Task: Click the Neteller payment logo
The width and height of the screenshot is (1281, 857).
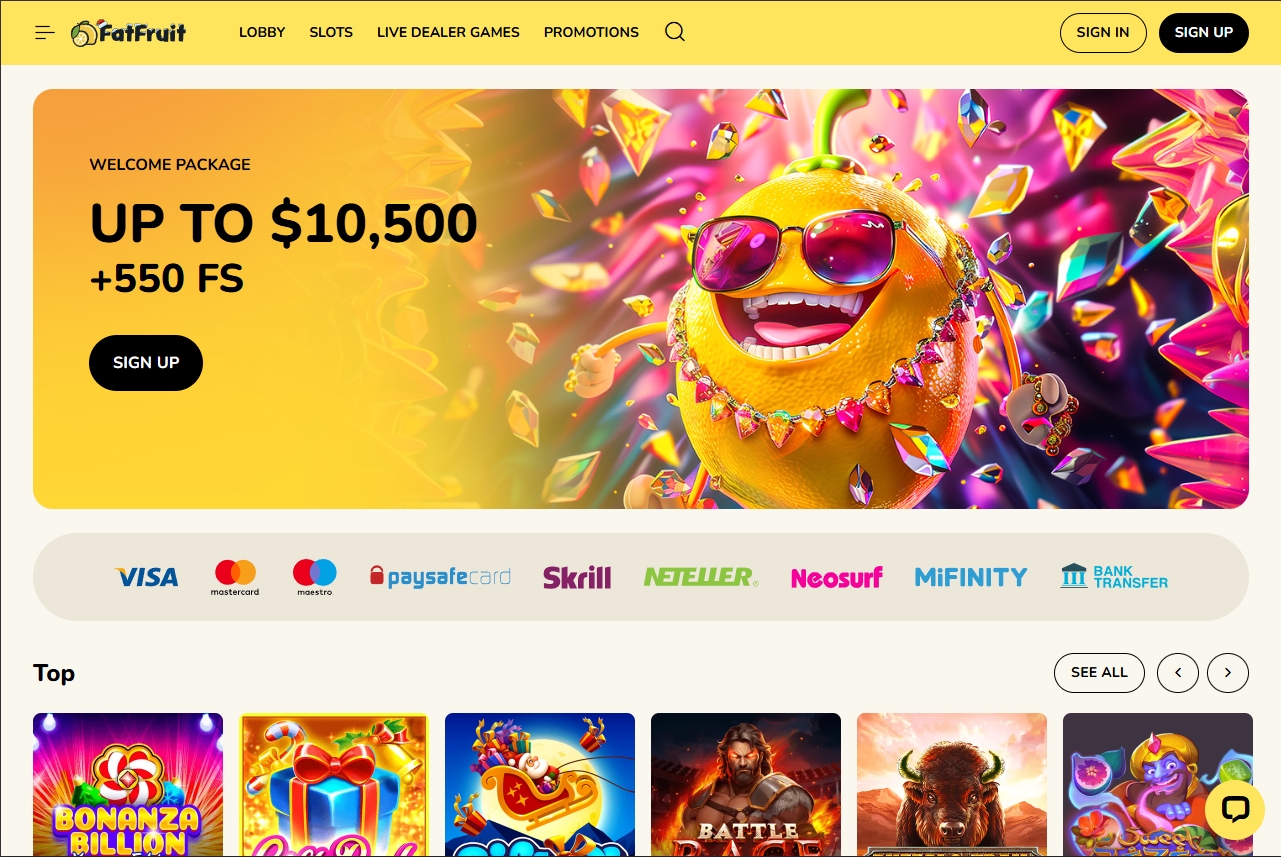Action: (701, 577)
